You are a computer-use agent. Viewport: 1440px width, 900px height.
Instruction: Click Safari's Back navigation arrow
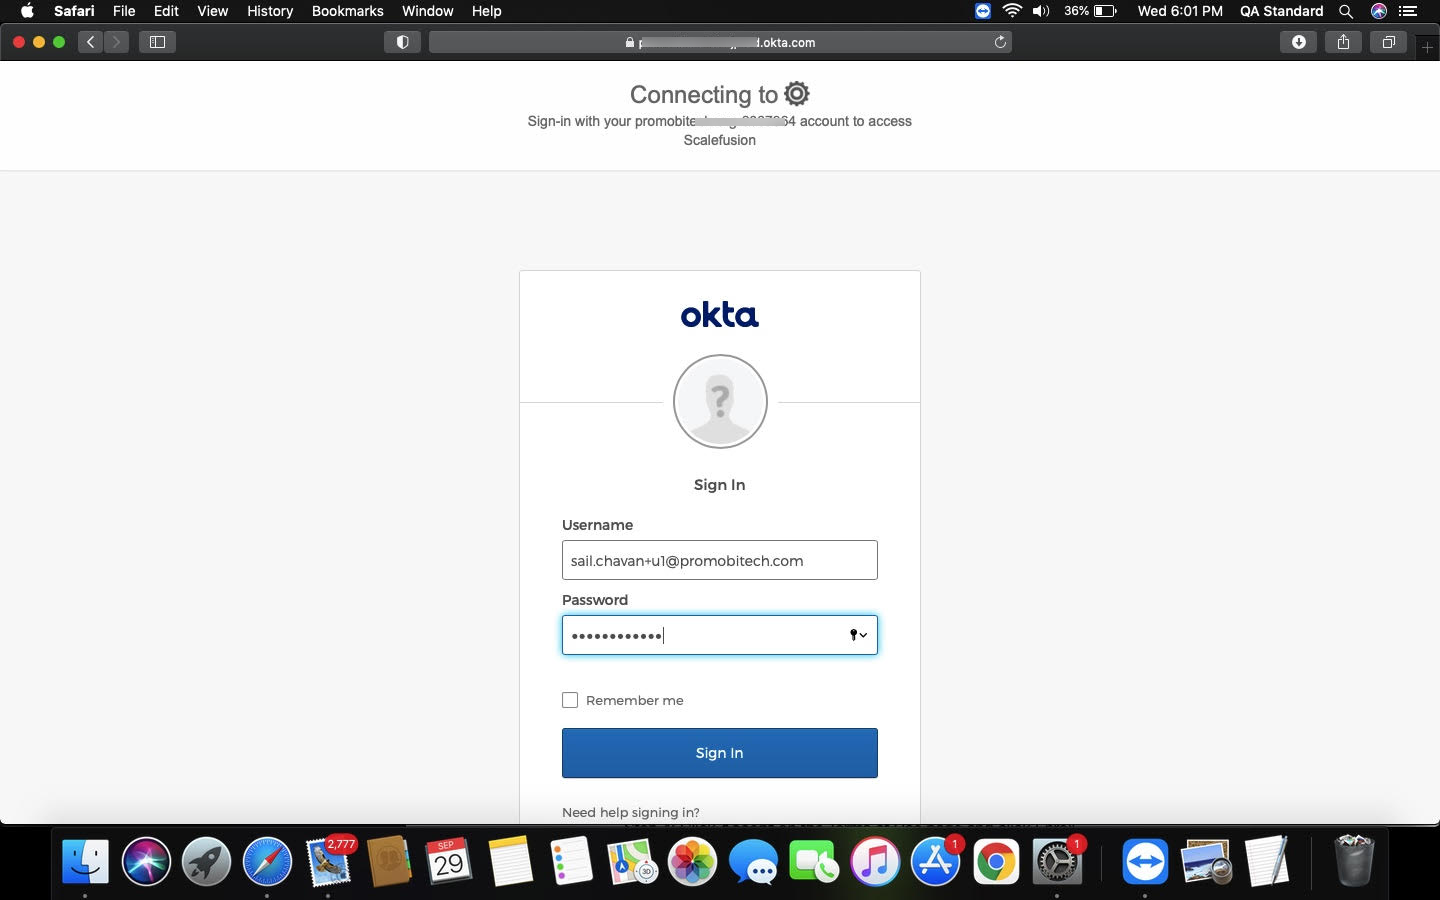coord(91,42)
